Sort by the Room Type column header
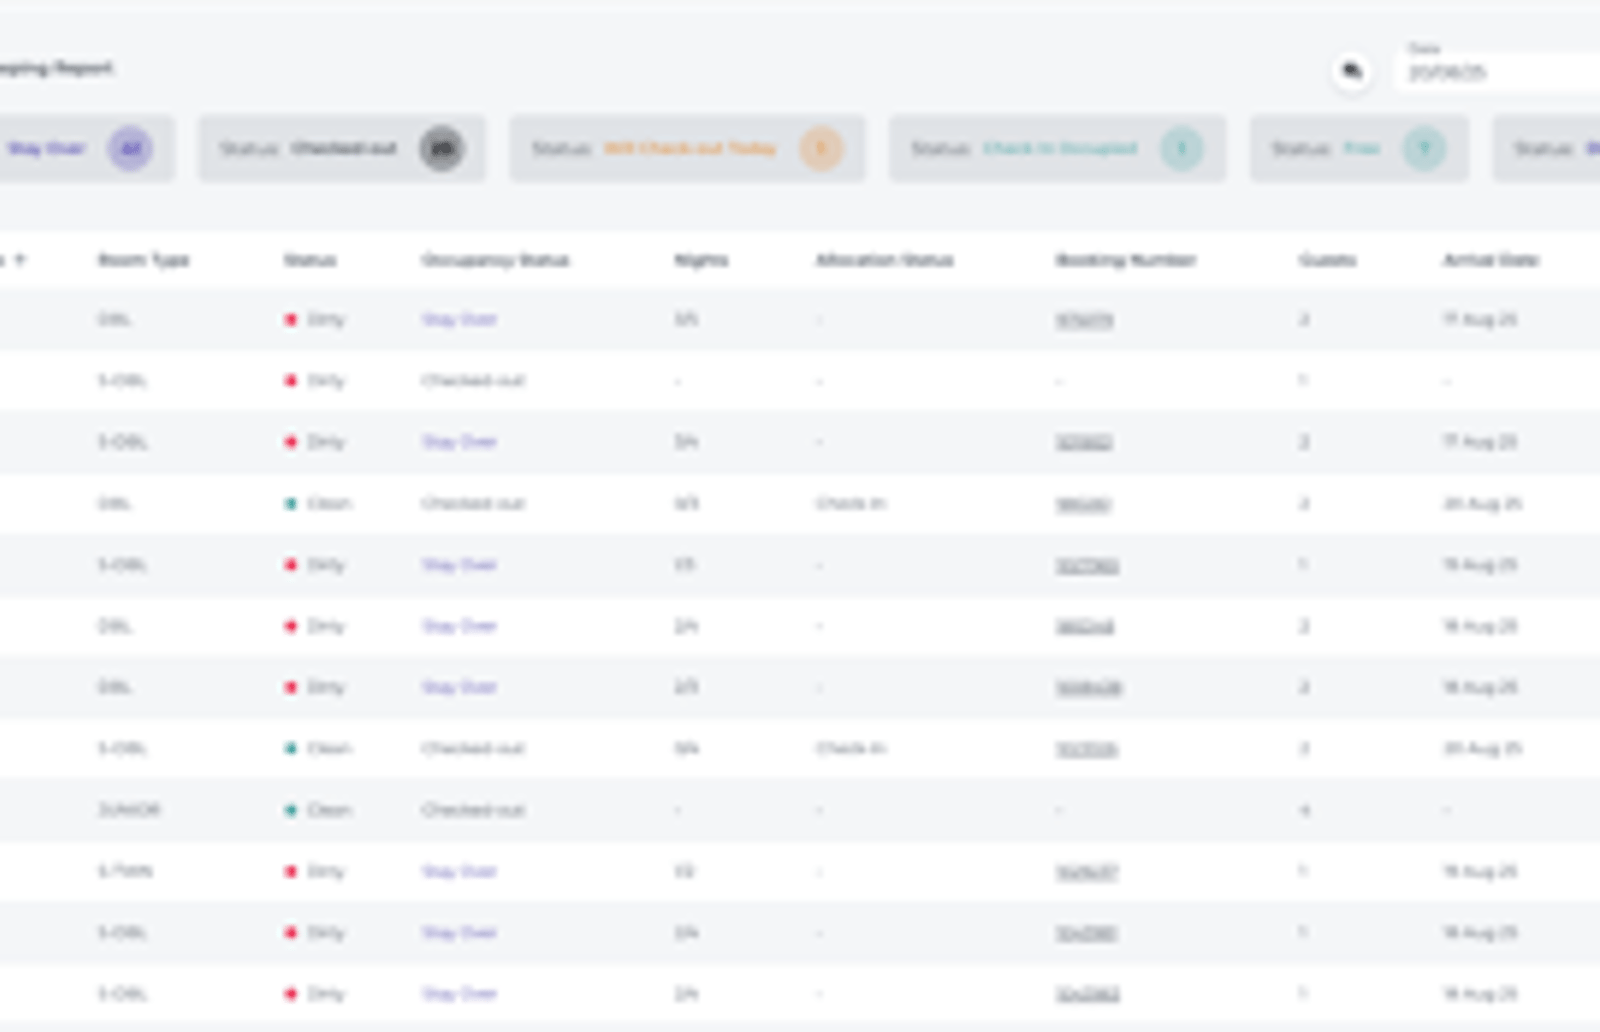The width and height of the screenshot is (1600, 1032). 144,260
